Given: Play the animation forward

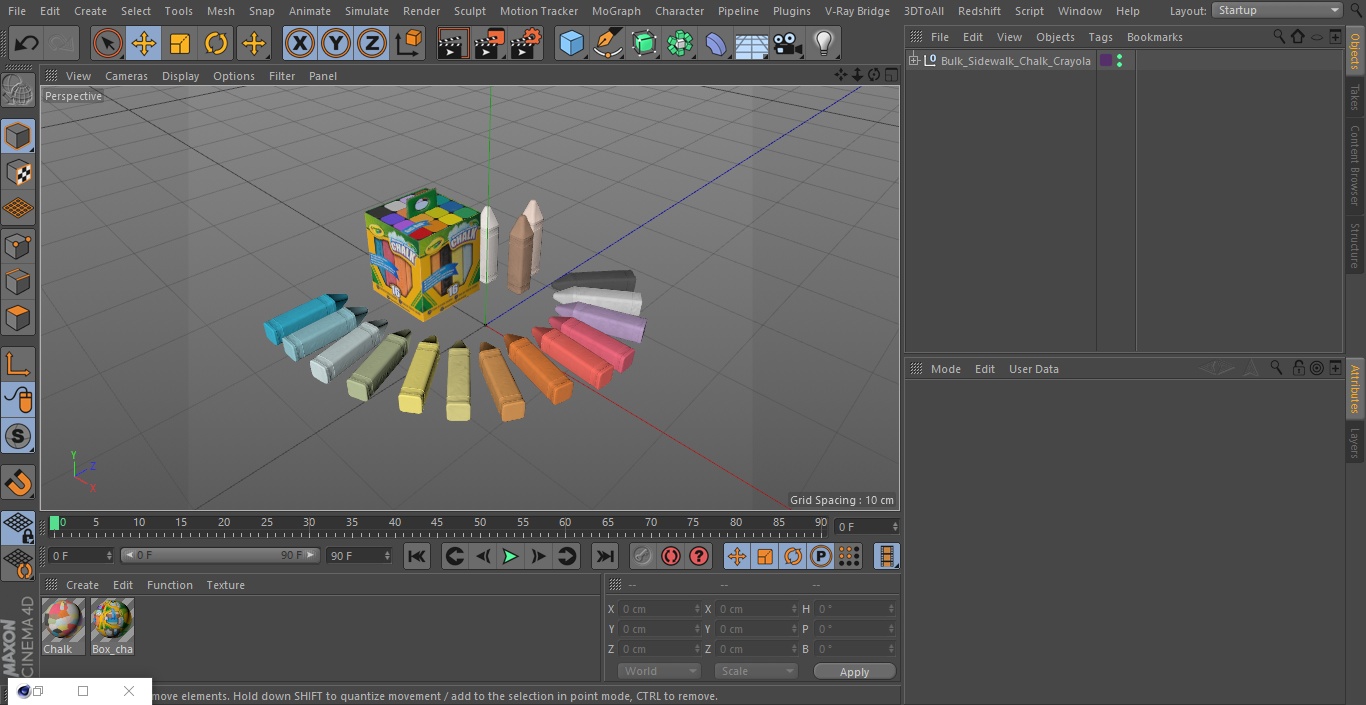Looking at the screenshot, I should coord(510,556).
